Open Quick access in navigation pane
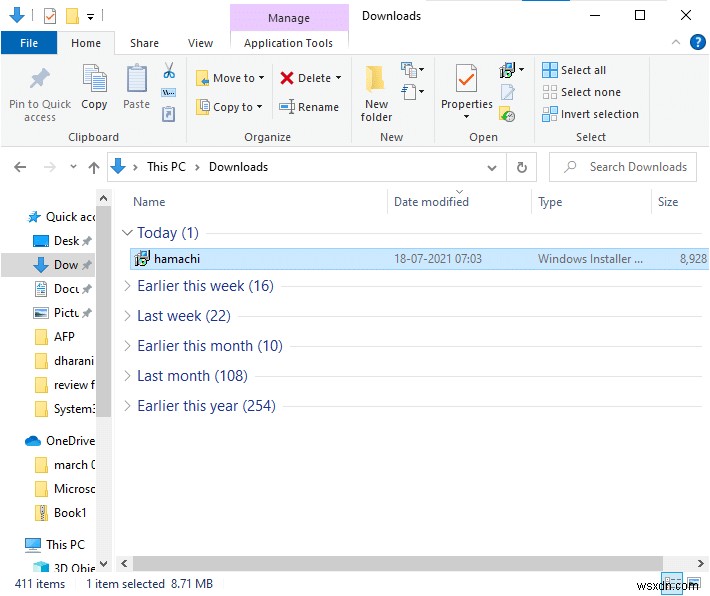Screen dimensions: 710x596 click(61, 217)
